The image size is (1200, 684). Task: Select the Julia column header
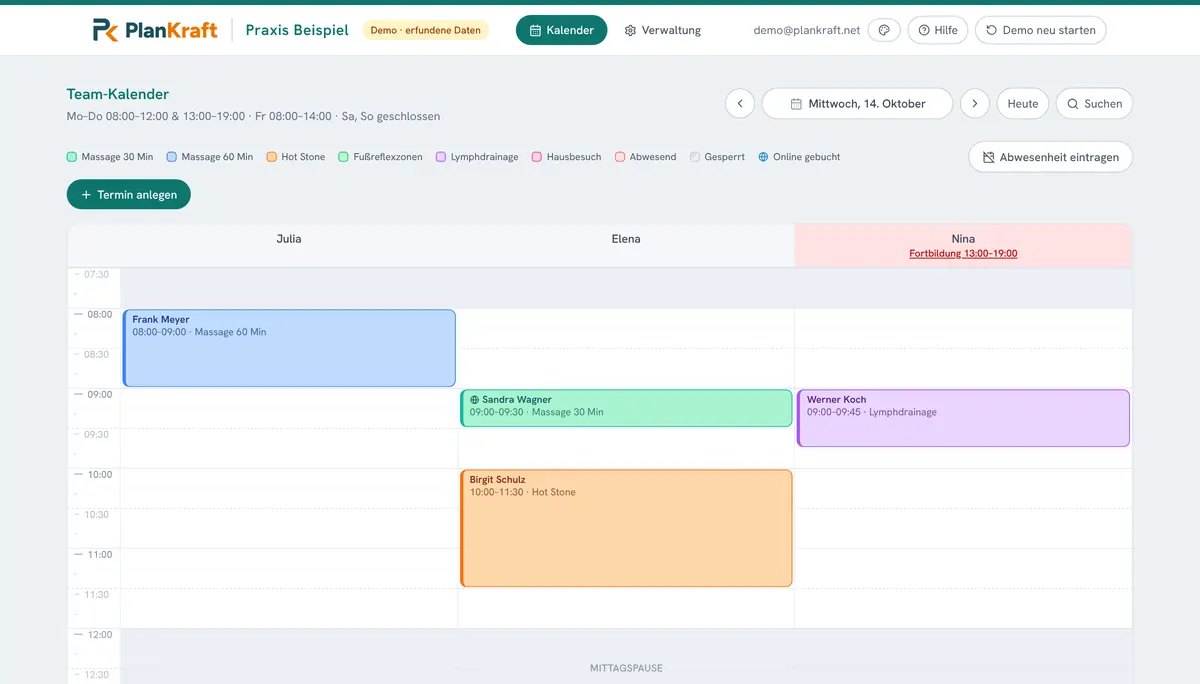click(289, 239)
